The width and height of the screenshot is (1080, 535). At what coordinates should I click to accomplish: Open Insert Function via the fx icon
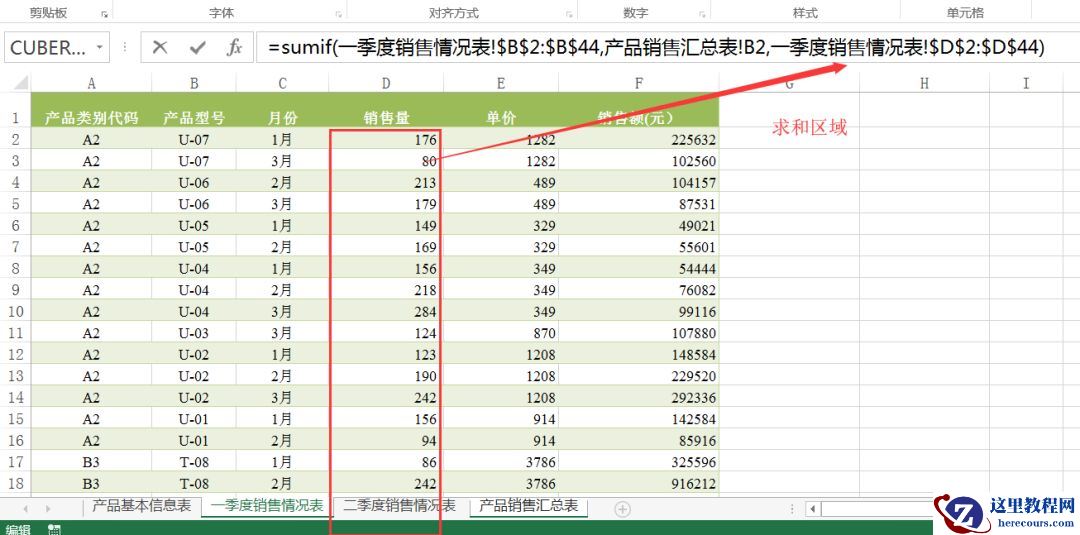click(234, 48)
